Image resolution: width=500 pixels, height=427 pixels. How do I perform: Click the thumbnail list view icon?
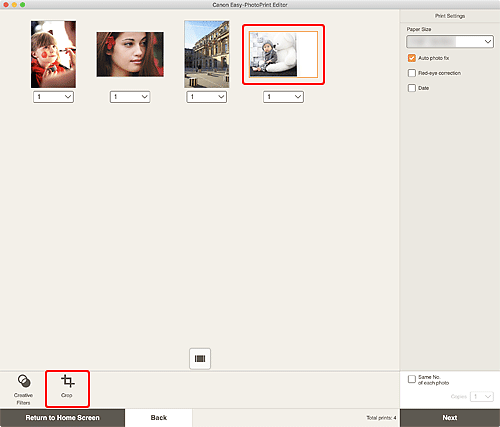click(200, 359)
